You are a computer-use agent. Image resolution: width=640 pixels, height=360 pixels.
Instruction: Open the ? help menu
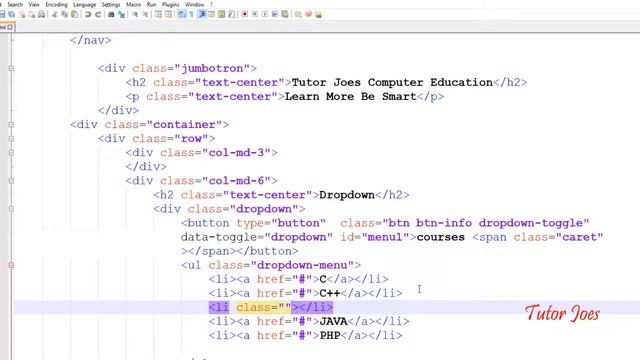tap(211, 4)
